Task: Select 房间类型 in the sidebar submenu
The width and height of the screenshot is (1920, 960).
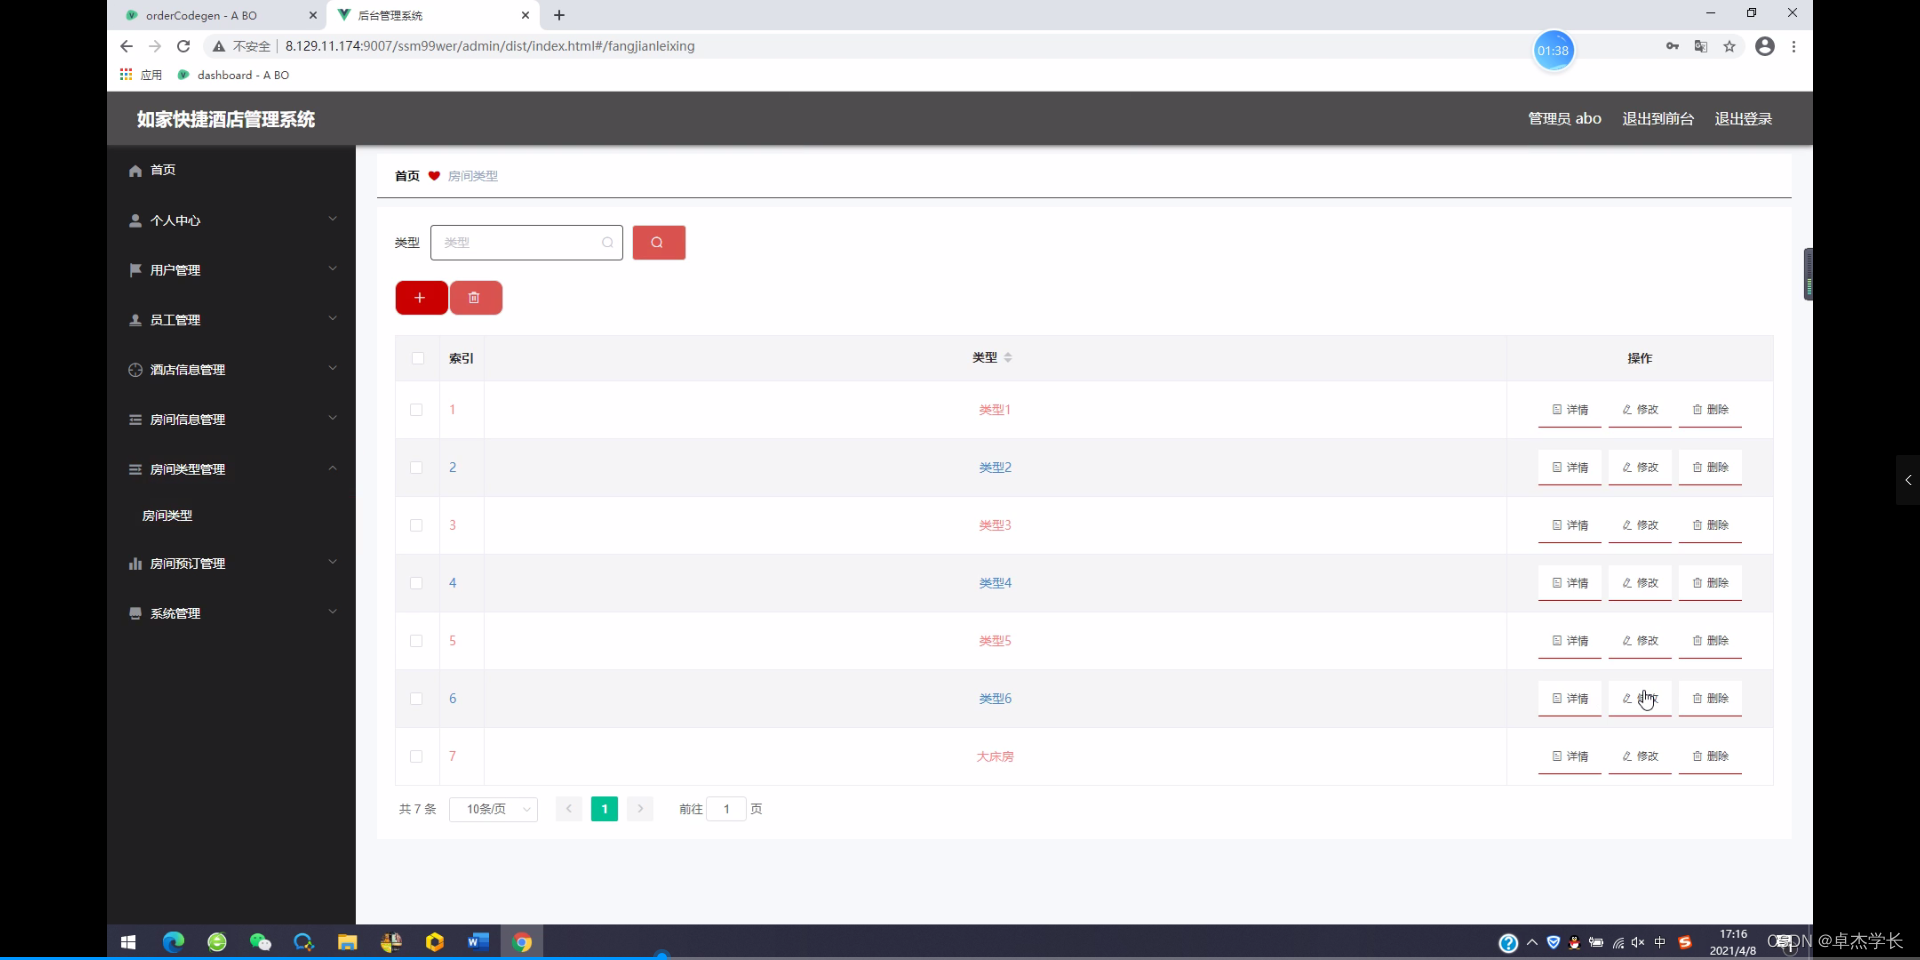Action: point(167,515)
